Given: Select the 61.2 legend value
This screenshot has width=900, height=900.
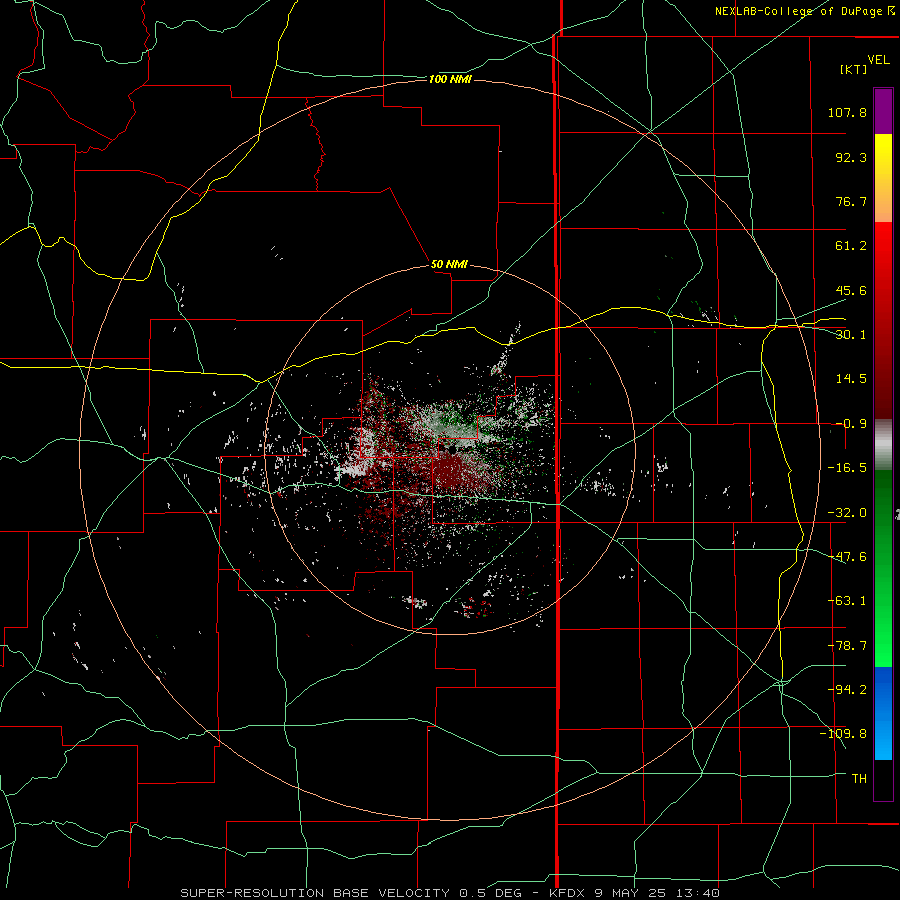Looking at the screenshot, I should click(851, 246).
